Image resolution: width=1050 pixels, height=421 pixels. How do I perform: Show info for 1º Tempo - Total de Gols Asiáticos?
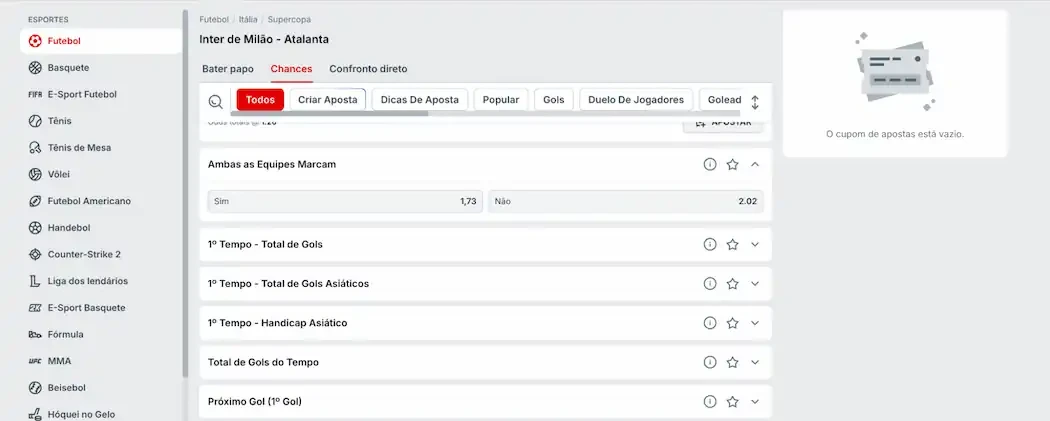tap(710, 284)
